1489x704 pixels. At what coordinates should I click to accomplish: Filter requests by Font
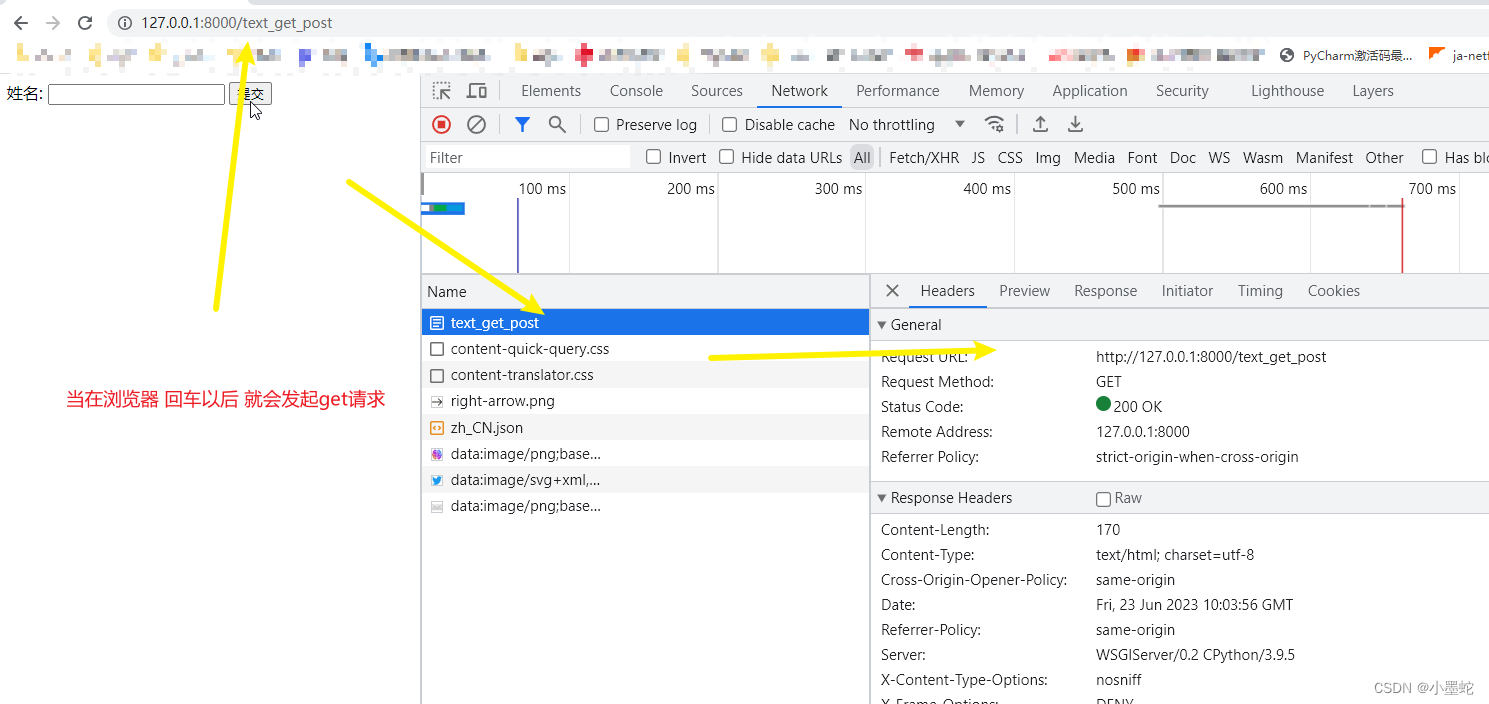pyautogui.click(x=1142, y=157)
